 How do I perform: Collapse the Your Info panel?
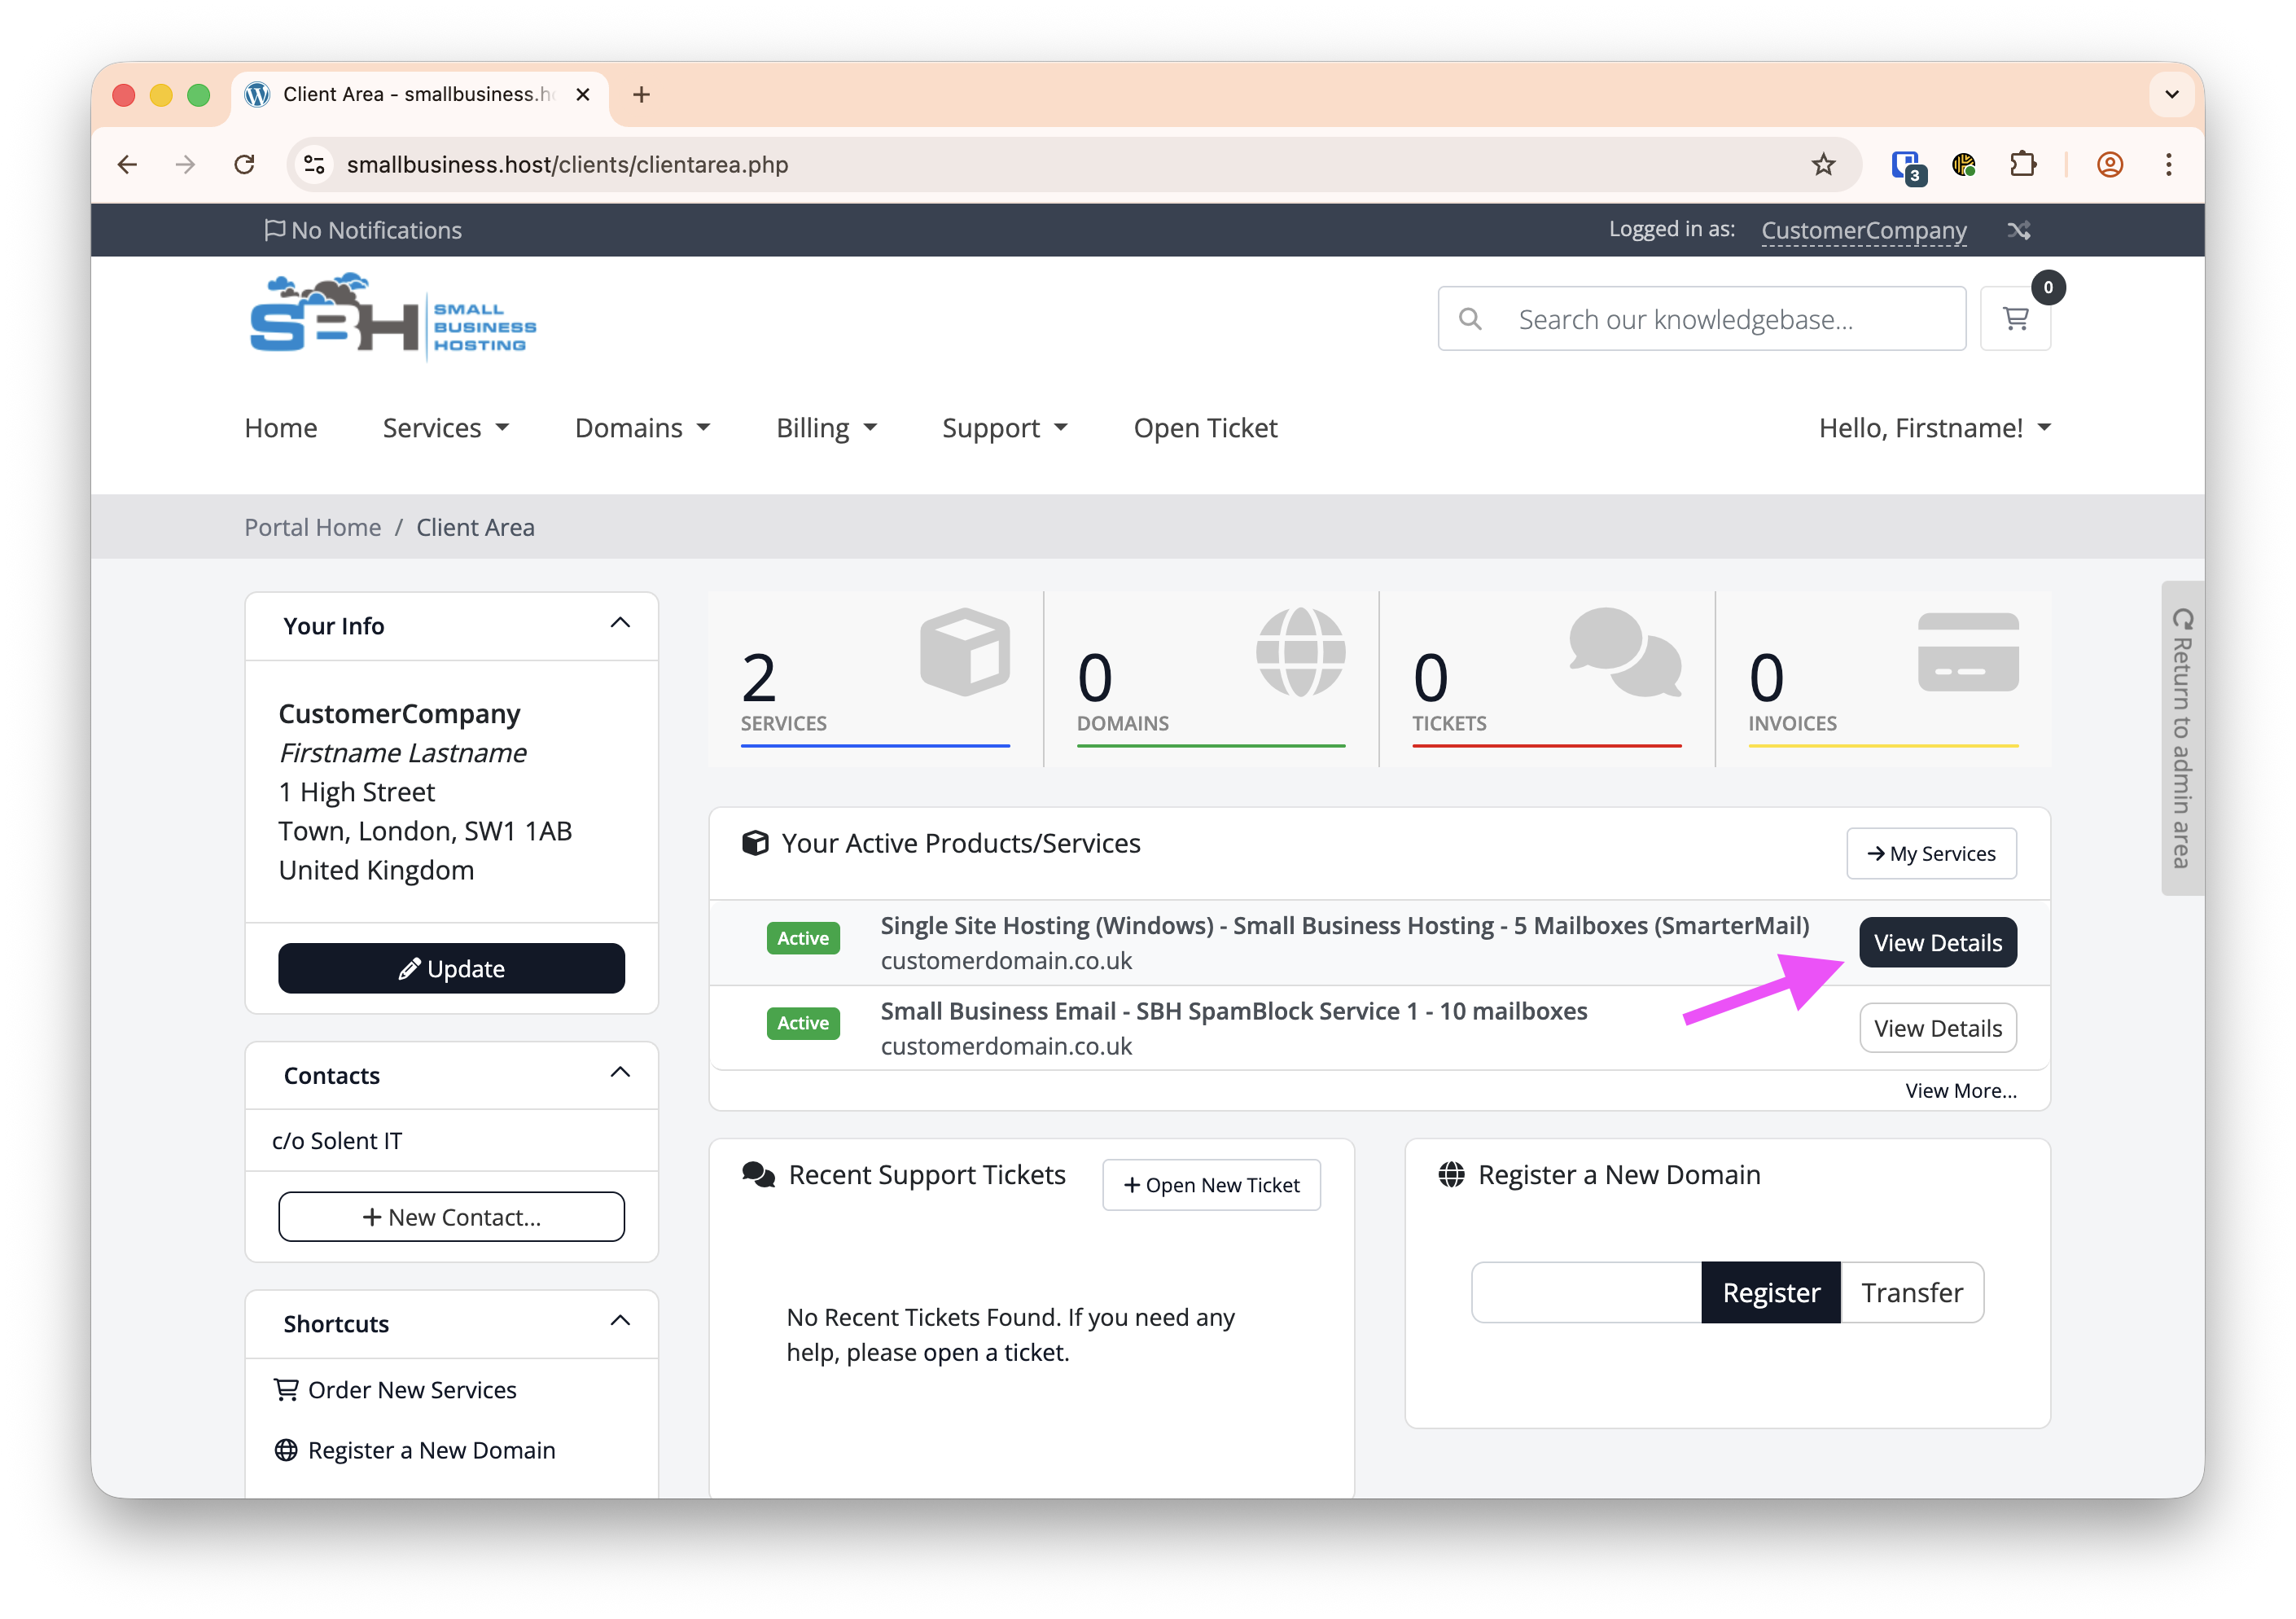(x=620, y=624)
